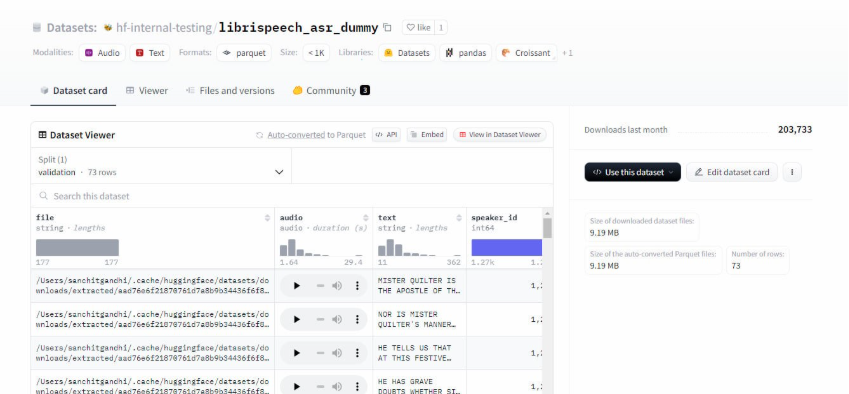
Task: Mute audio in NOR IS MISTER row
Action: pos(337,319)
